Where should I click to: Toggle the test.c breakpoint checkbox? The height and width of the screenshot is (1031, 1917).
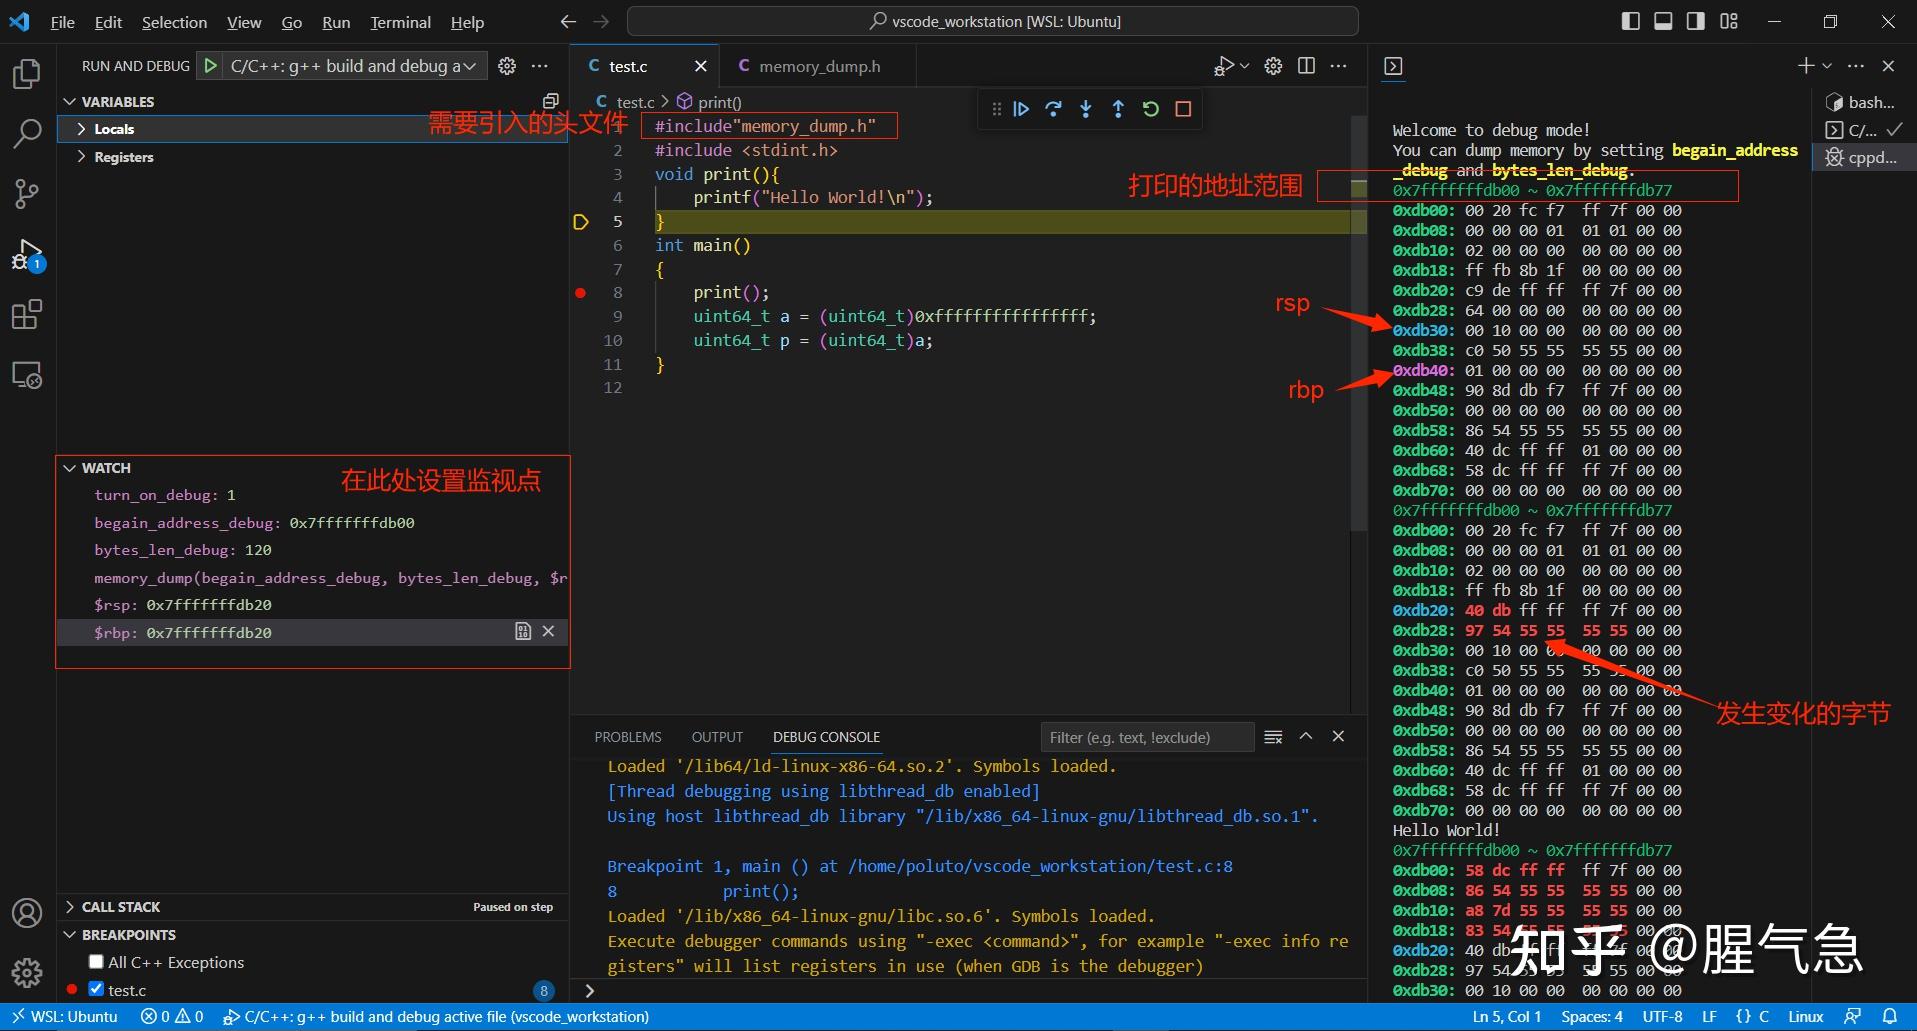96,989
